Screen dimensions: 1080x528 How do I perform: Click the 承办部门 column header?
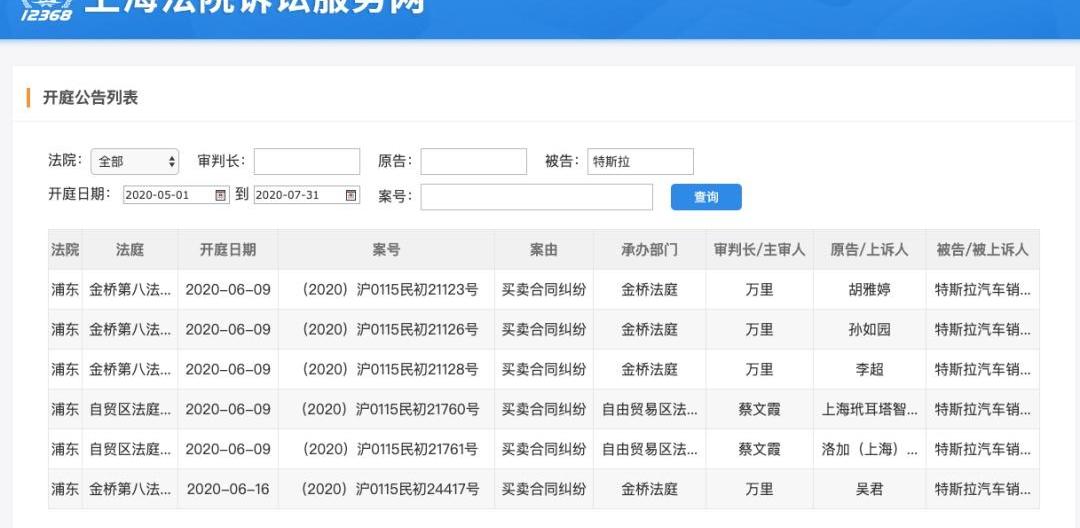pos(650,249)
